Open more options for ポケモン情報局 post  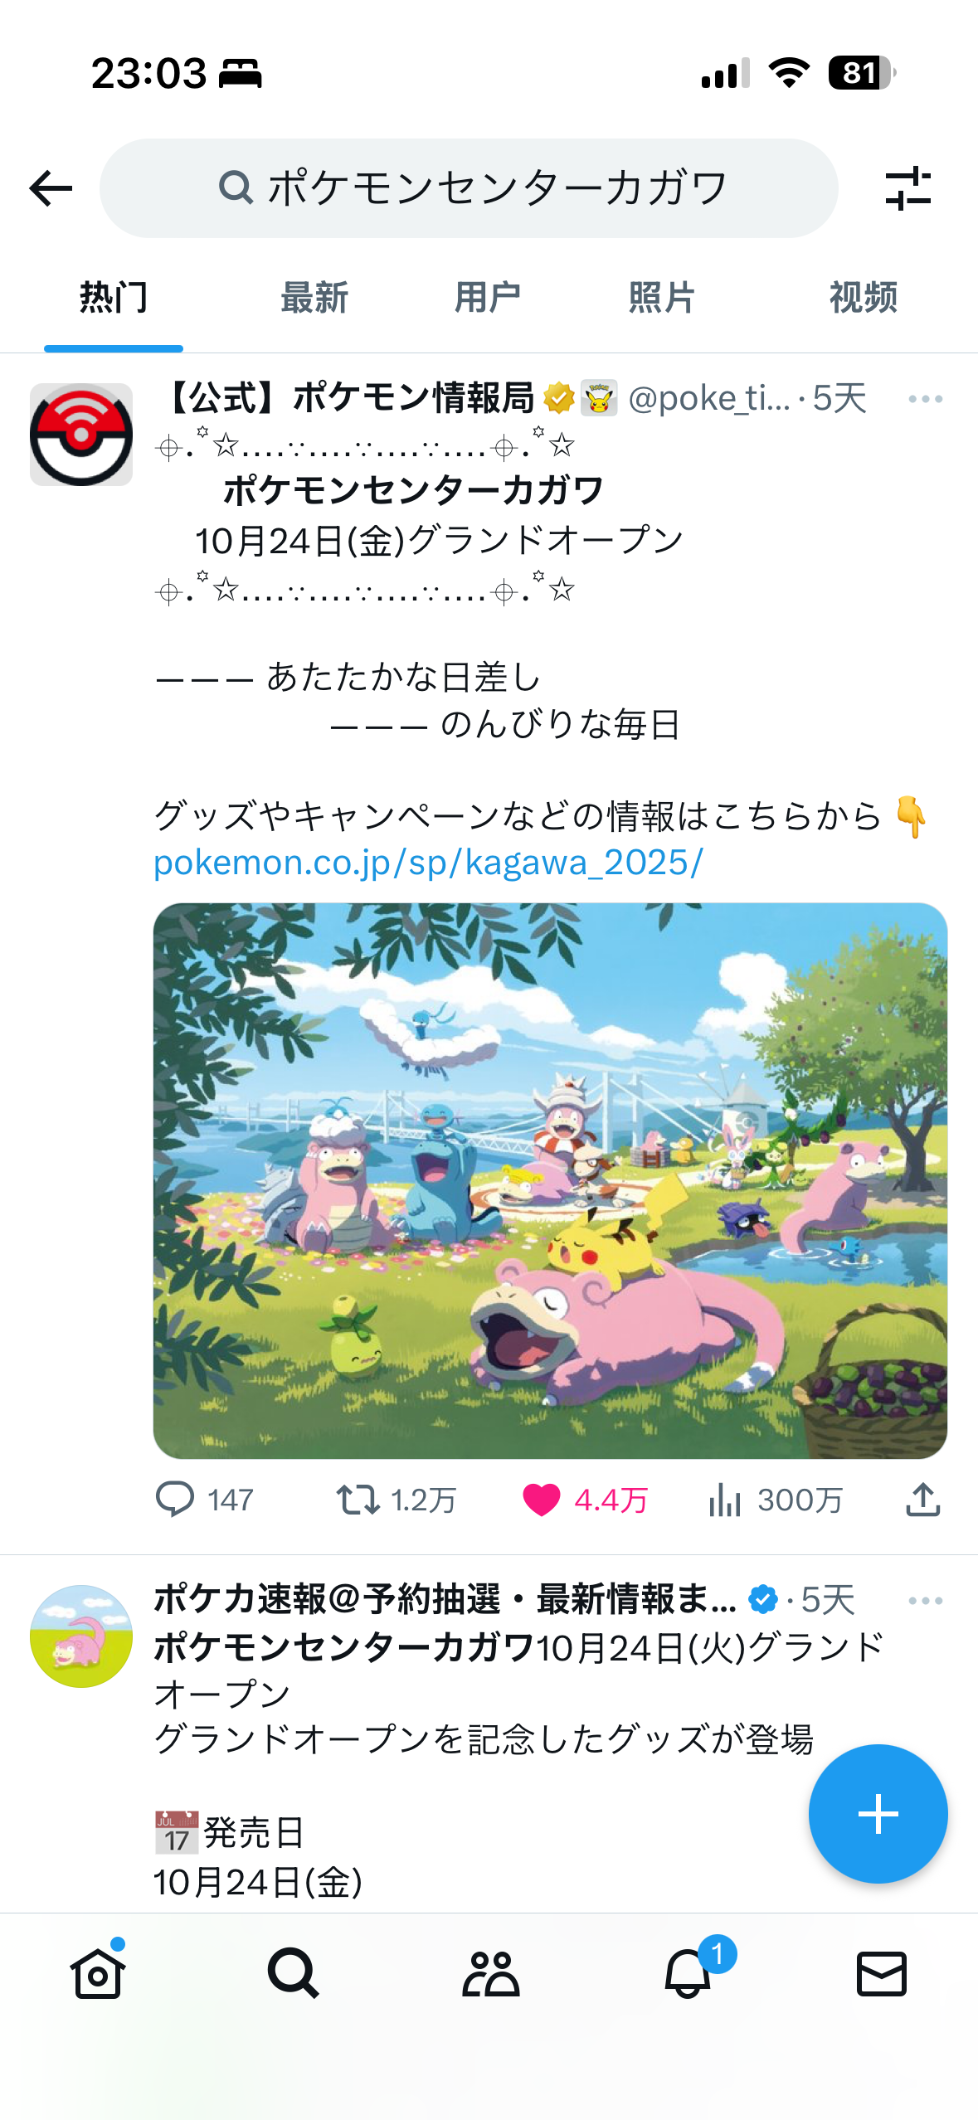925,399
